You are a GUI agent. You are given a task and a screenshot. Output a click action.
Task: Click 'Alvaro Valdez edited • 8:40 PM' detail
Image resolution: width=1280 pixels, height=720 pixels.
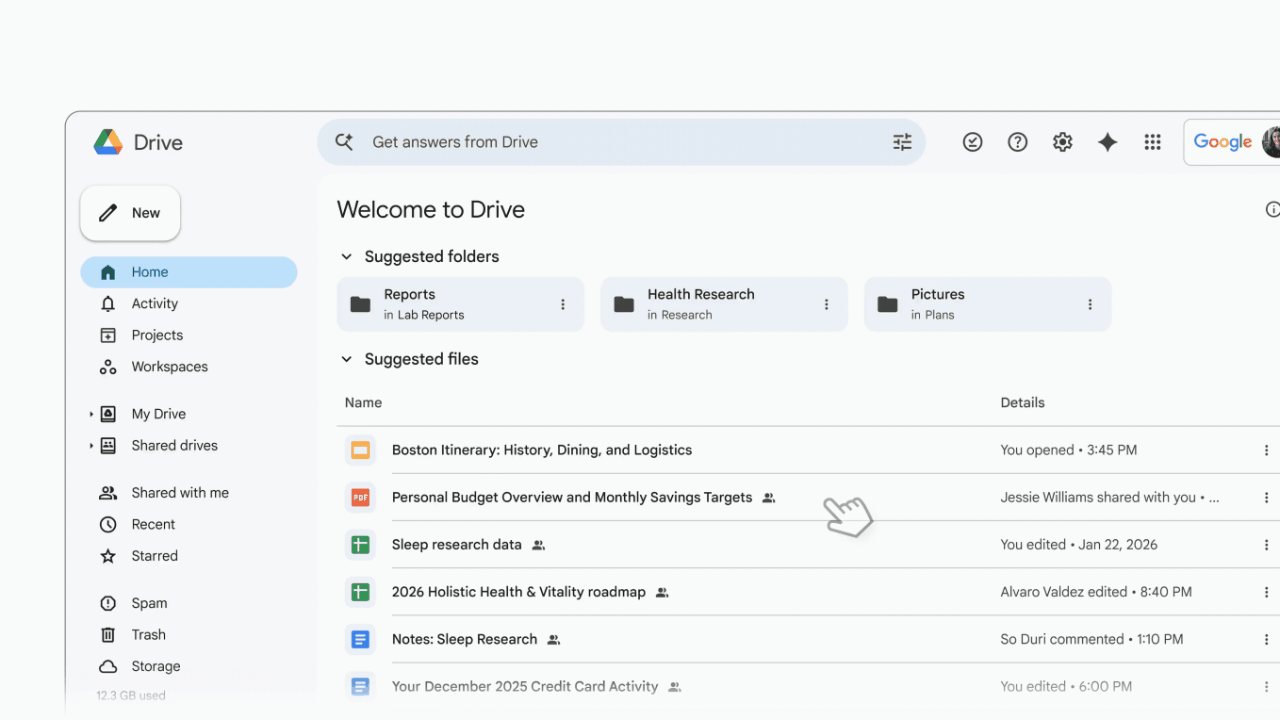(x=1096, y=592)
